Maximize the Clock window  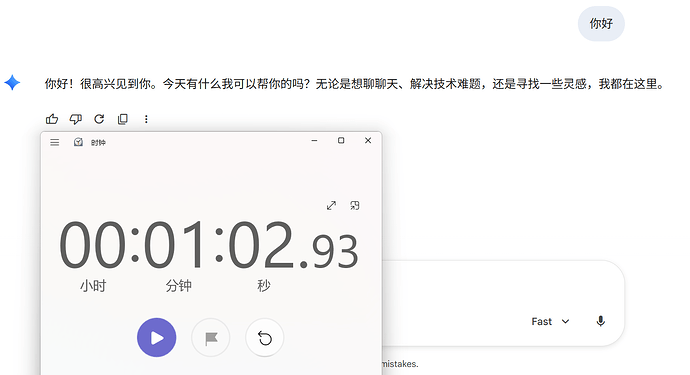pyautogui.click(x=341, y=140)
